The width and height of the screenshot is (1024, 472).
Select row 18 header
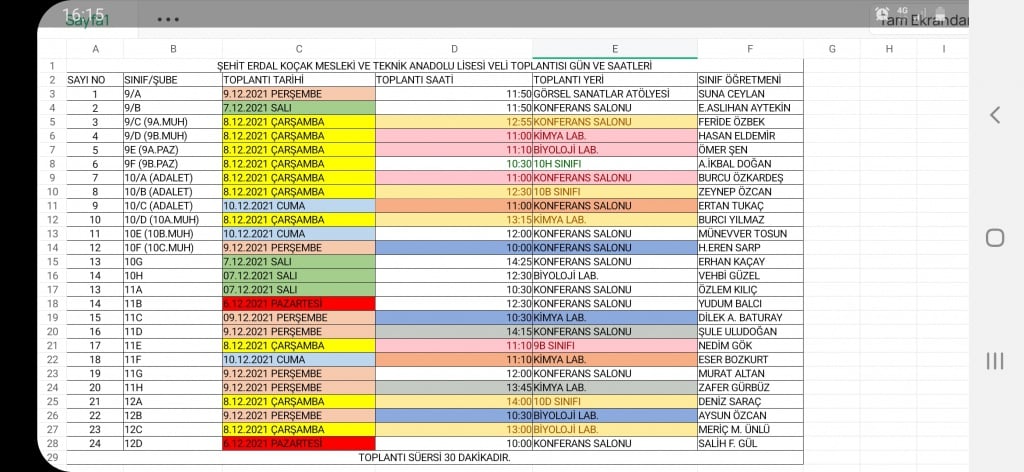click(51, 303)
